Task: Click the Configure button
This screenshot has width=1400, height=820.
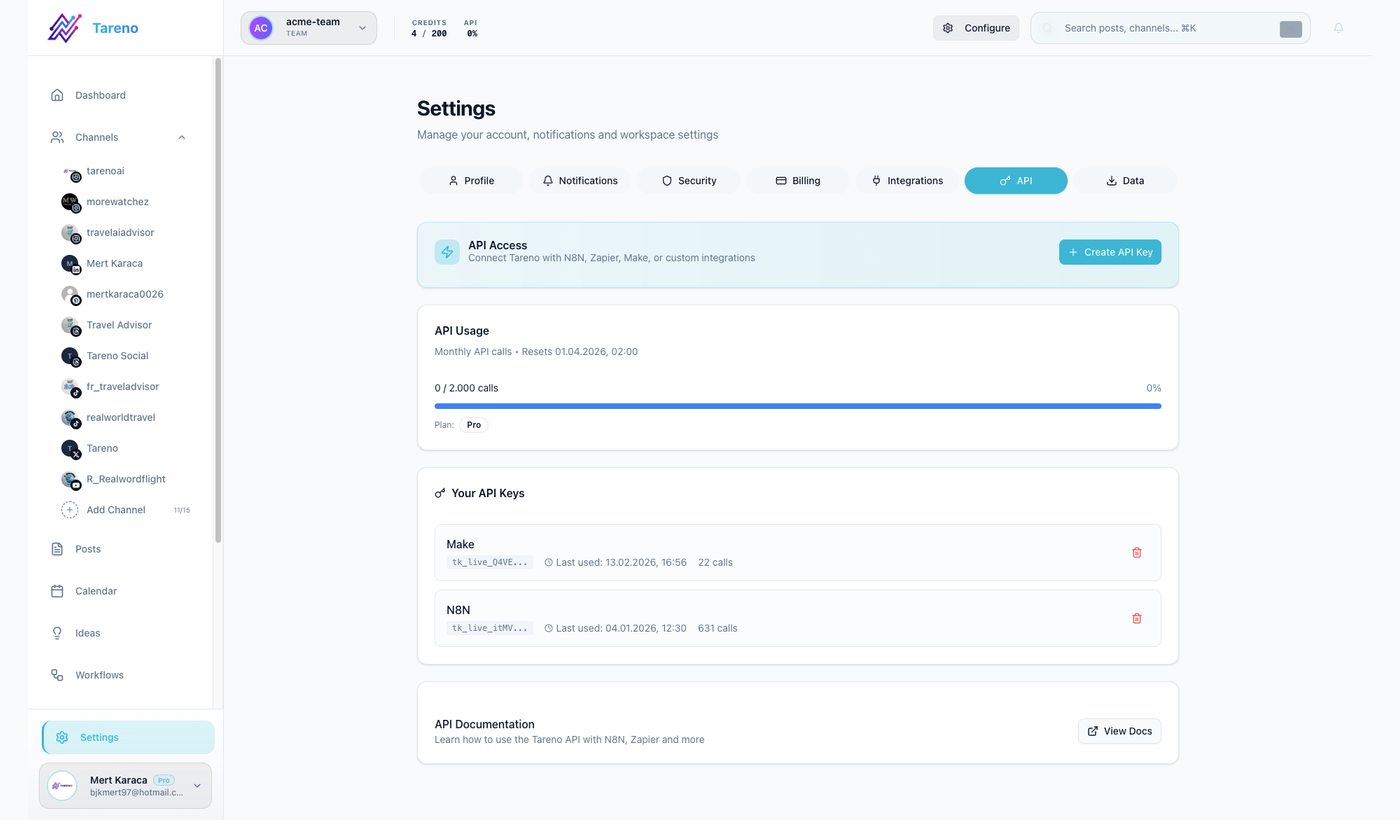Action: tap(976, 28)
